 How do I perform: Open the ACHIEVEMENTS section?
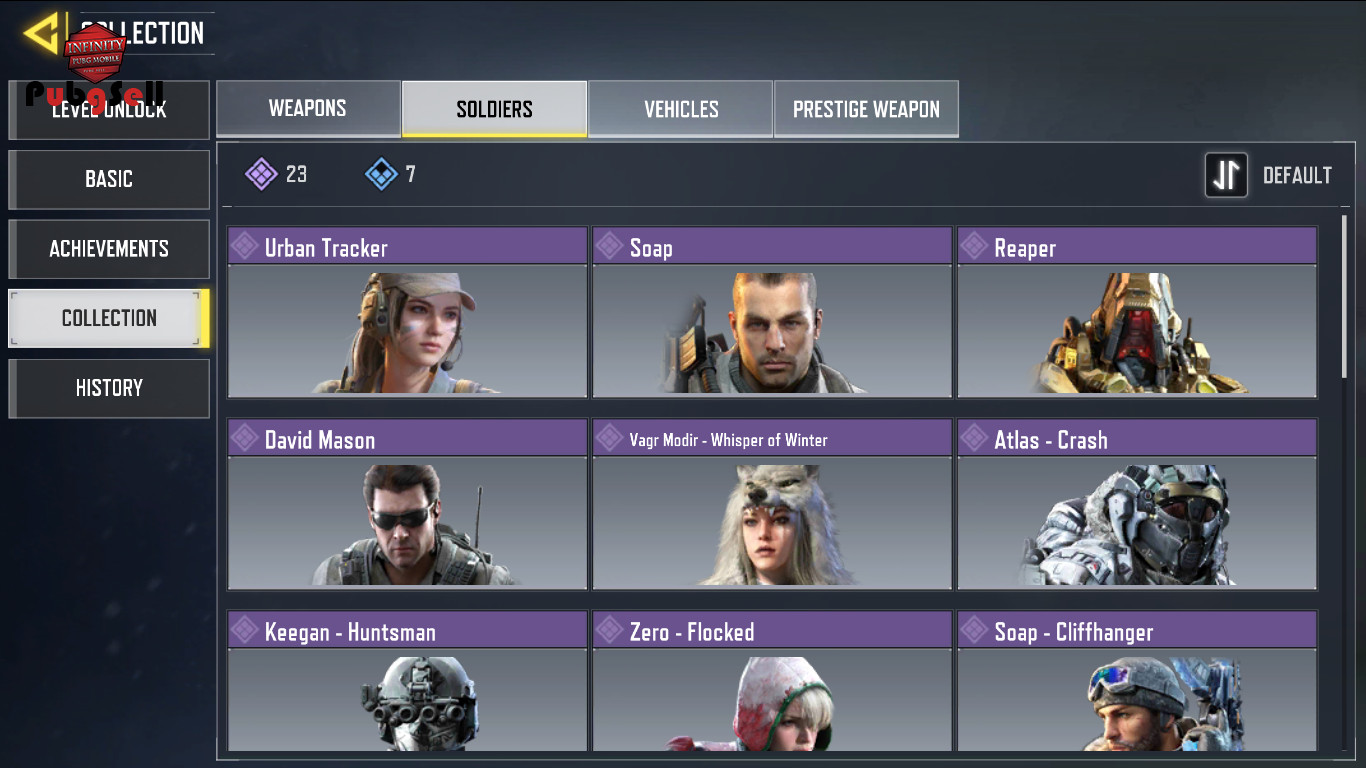[109, 249]
